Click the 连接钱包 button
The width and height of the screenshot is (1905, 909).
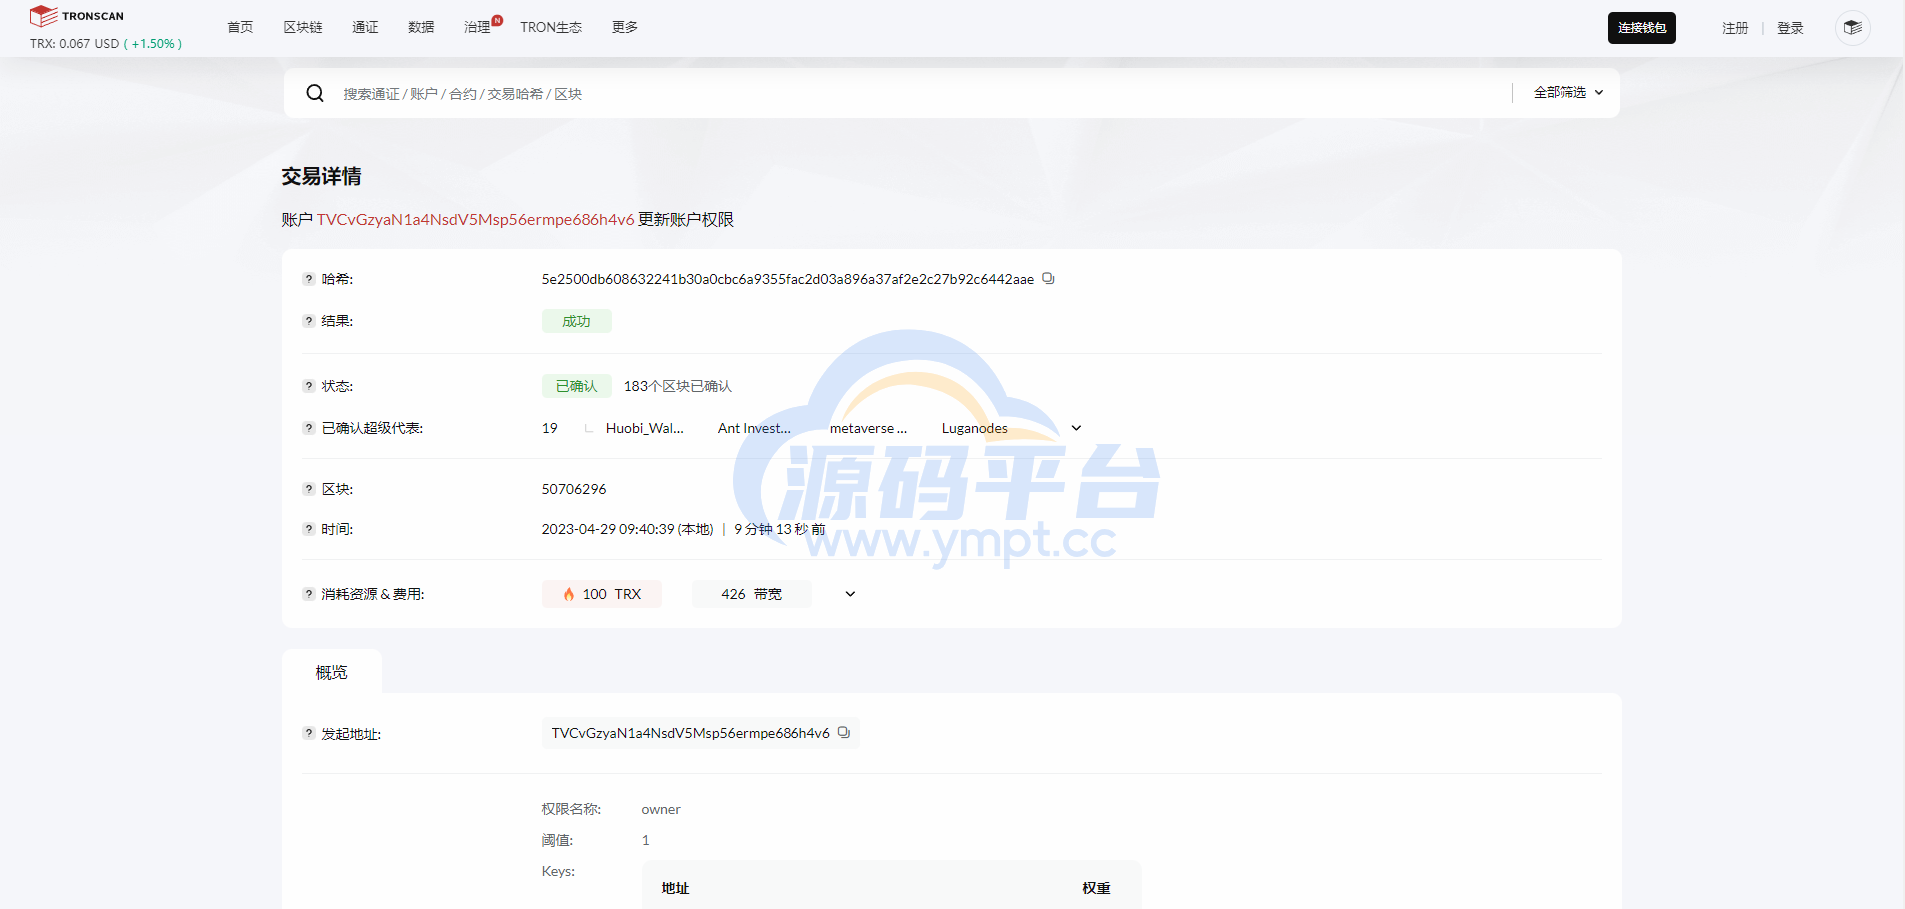click(x=1642, y=28)
